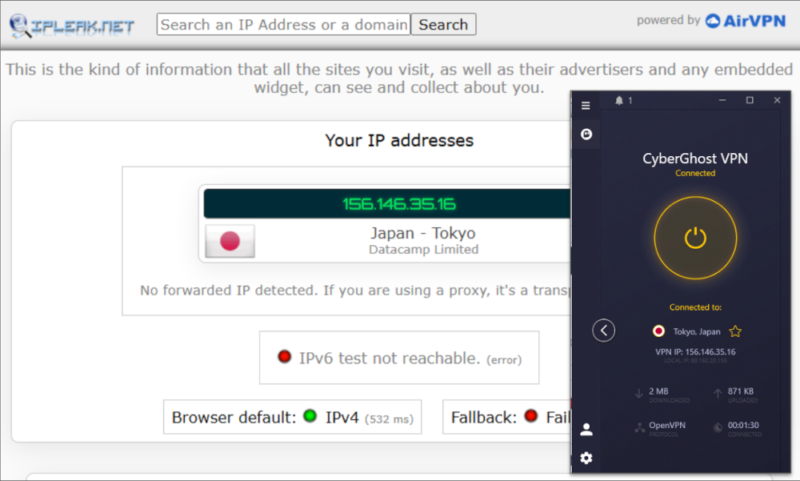This screenshot has width=800, height=481.
Task: Click the upload arrow icon beside 871 KB
Action: click(x=717, y=393)
